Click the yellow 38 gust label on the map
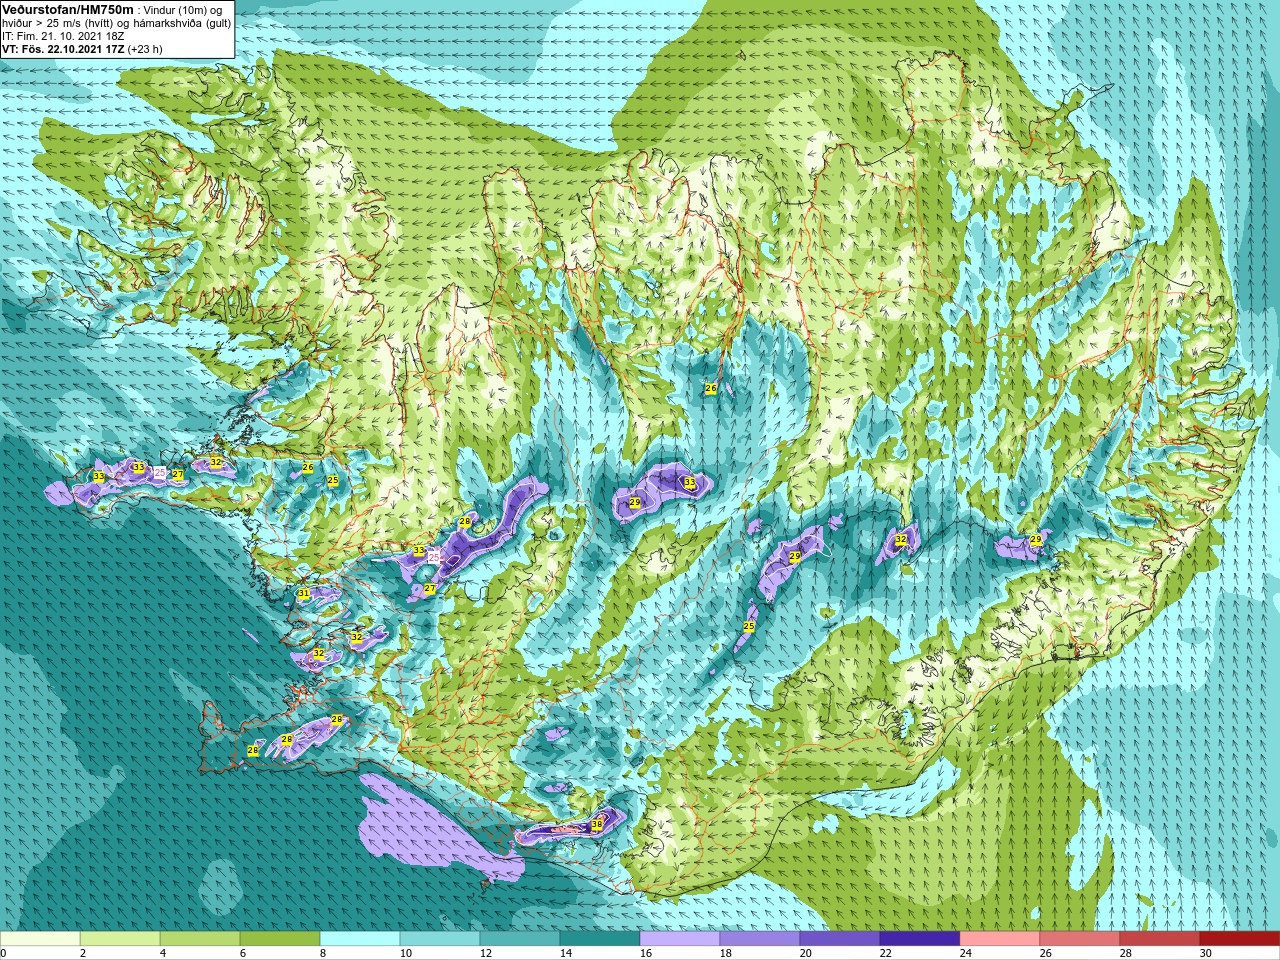The width and height of the screenshot is (1280, 960). coord(597,824)
